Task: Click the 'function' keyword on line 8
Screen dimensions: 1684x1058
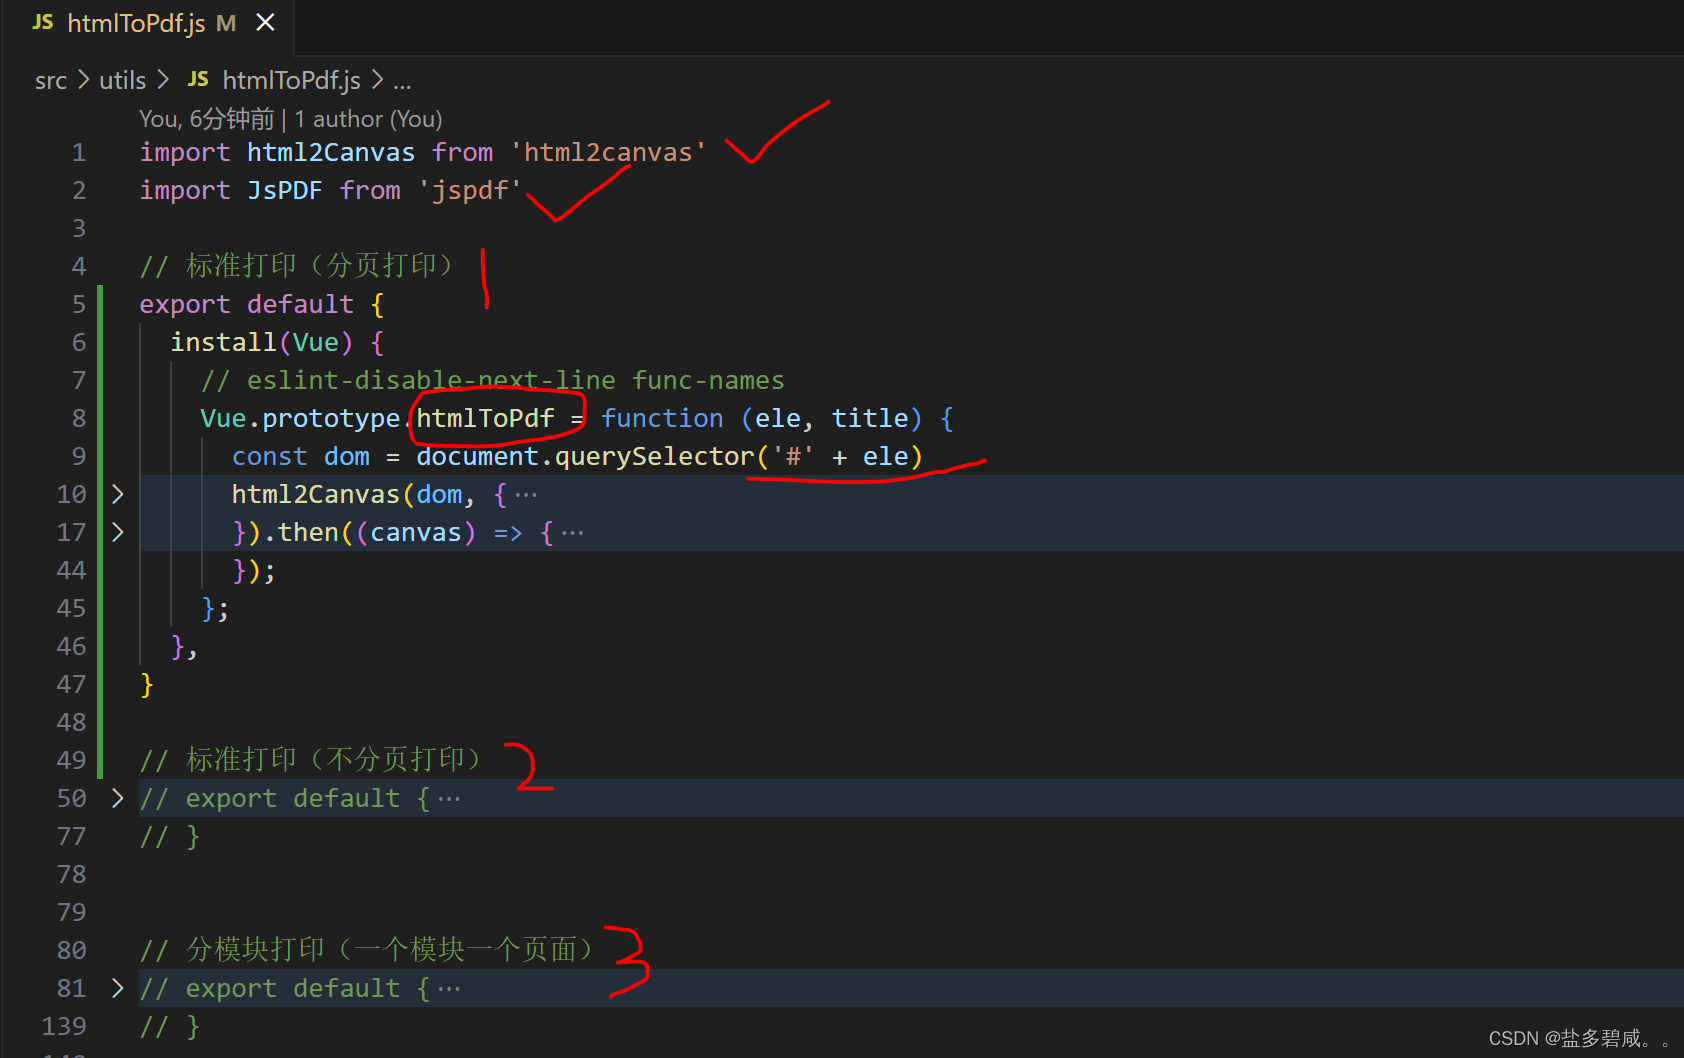Action: tap(662, 419)
